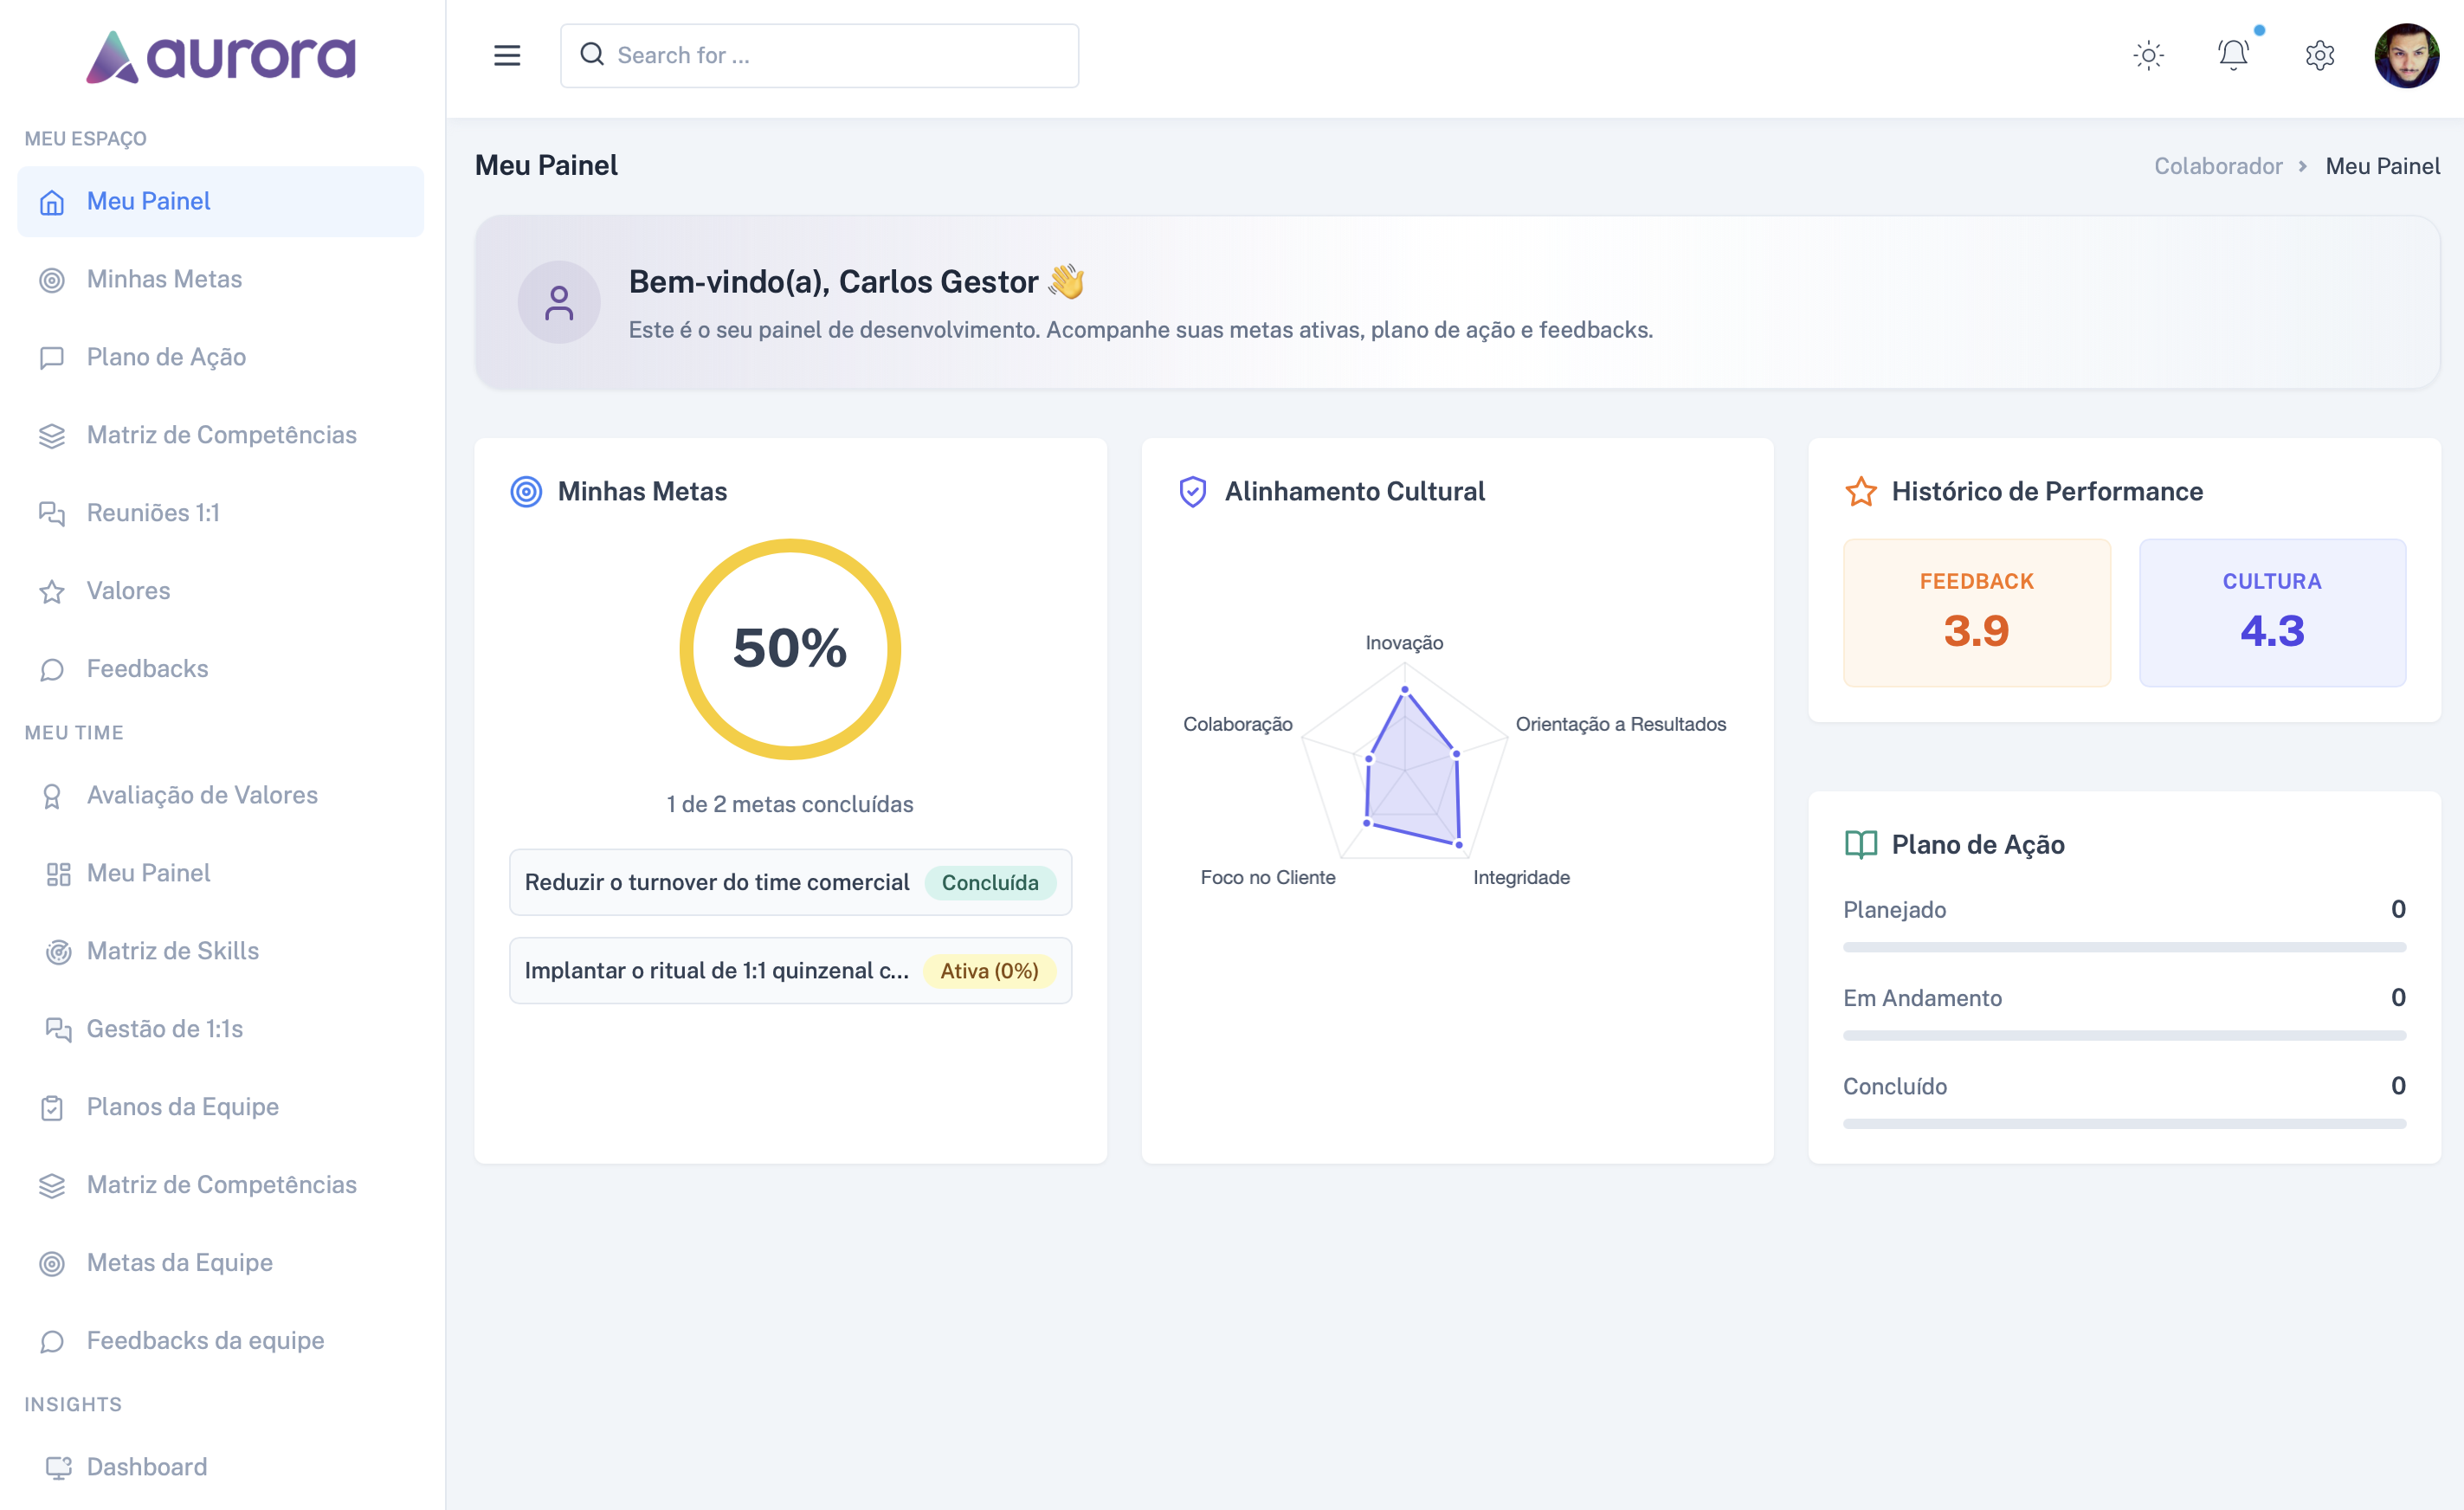Click grid icon for team Meu Painel
Screen dimensions: 2464x1510
pos(58,874)
